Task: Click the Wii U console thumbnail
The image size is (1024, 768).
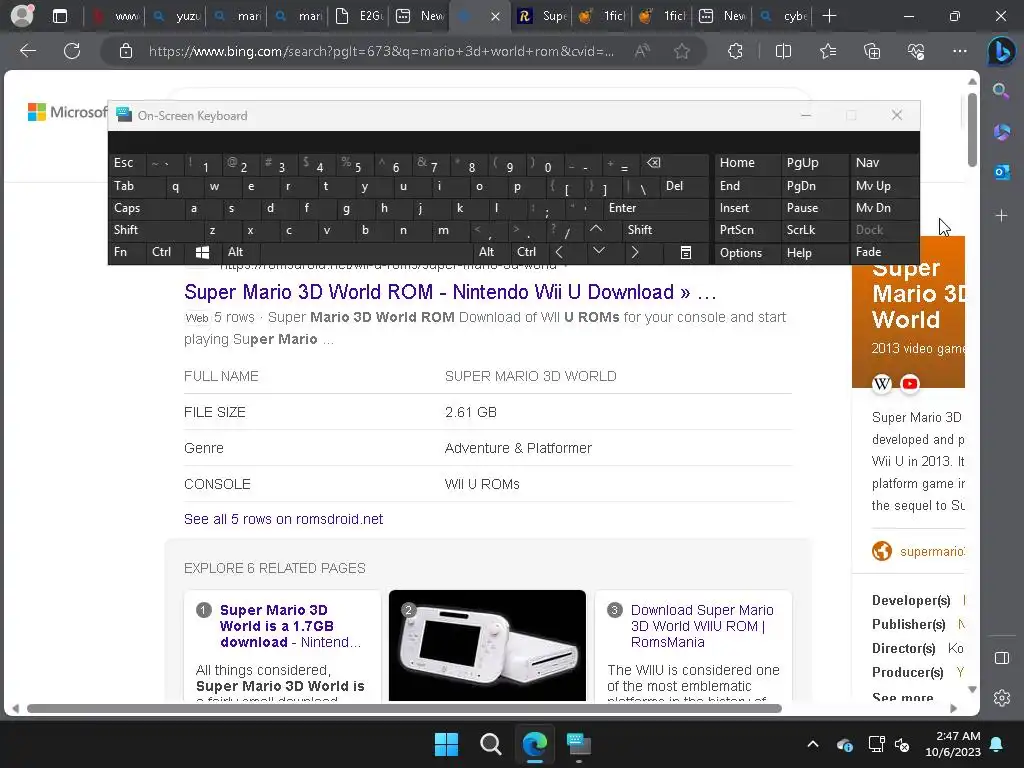Action: (x=487, y=645)
